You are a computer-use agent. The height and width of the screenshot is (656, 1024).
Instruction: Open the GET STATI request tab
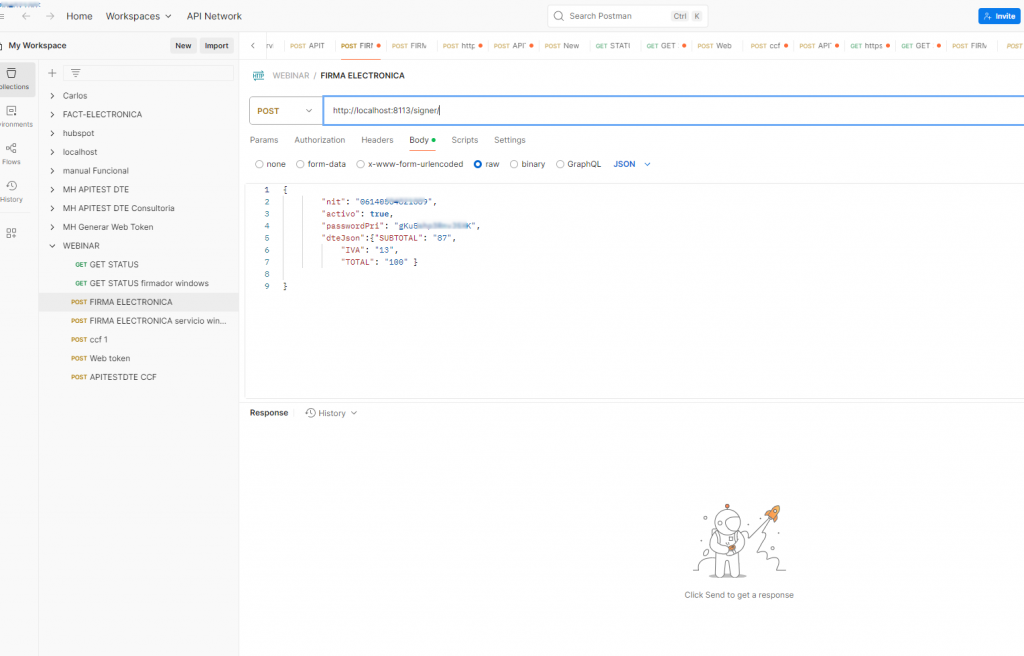tap(613, 46)
